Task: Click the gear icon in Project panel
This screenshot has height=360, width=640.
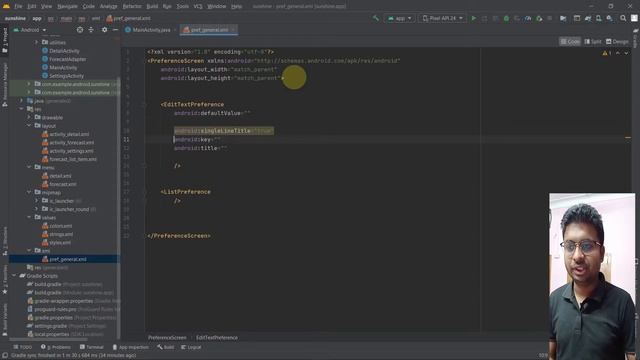Action: coord(104,30)
